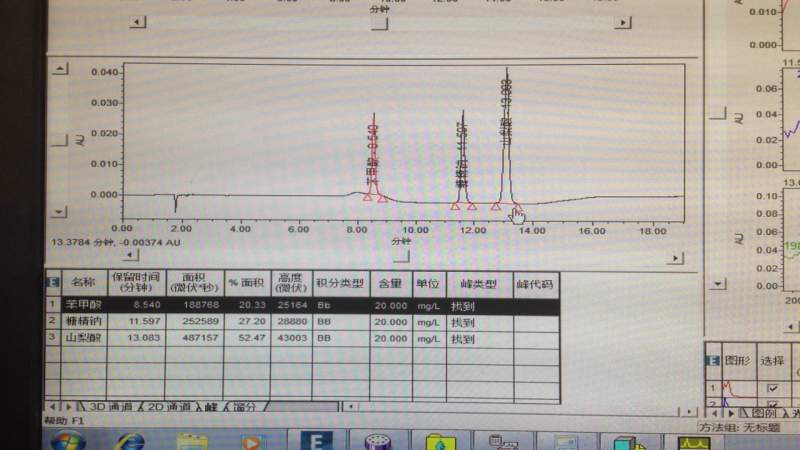Open the 图例 tab in legend panel
Screen dimensions: 800x450
[763, 413]
